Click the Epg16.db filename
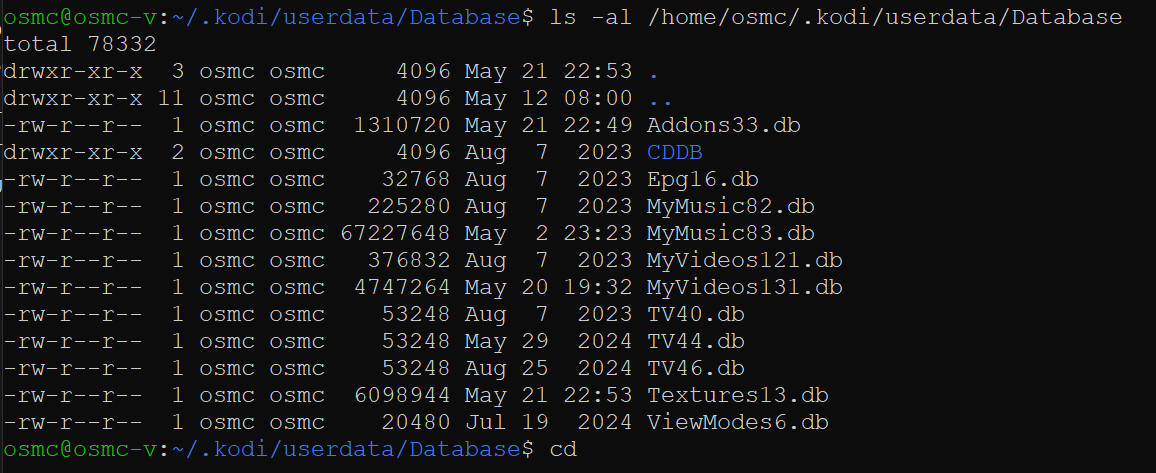This screenshot has height=473, width=1156. coord(703,179)
